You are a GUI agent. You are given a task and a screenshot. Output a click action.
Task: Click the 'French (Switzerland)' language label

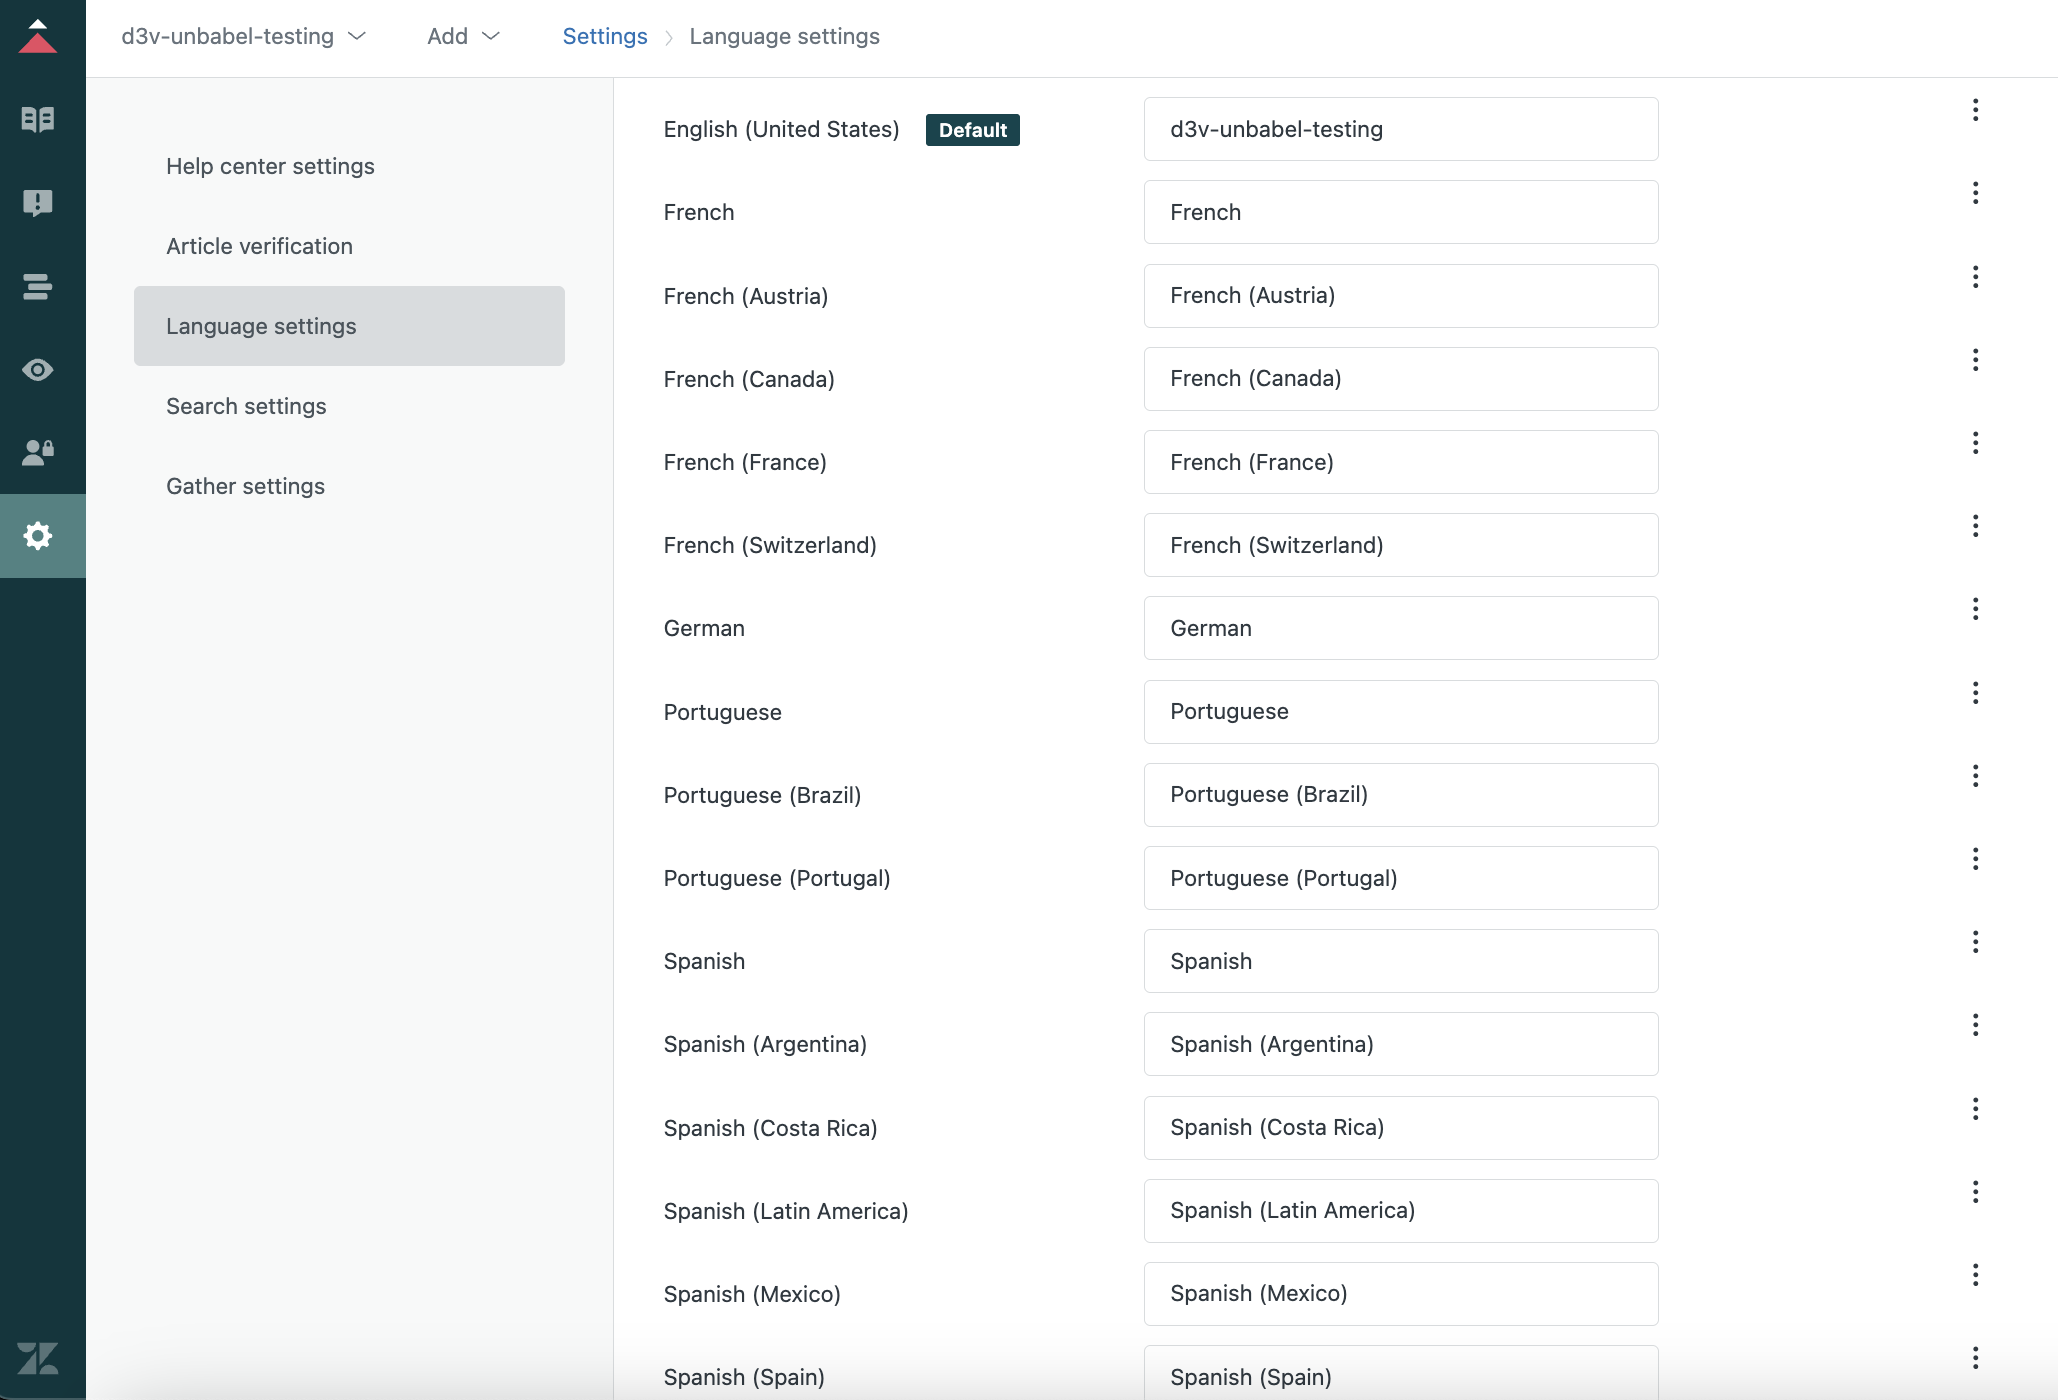click(770, 546)
